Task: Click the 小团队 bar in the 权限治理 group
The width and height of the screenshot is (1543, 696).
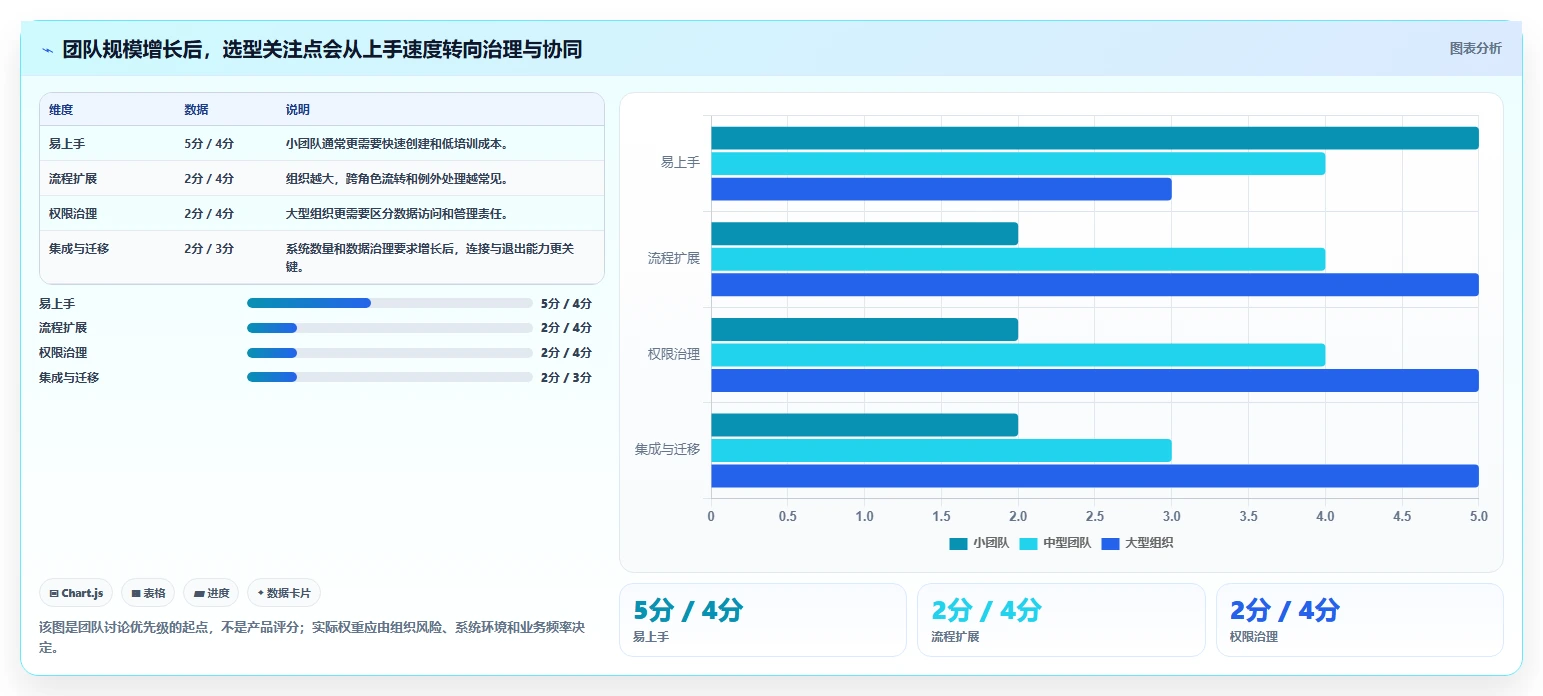Action: pyautogui.click(x=864, y=329)
